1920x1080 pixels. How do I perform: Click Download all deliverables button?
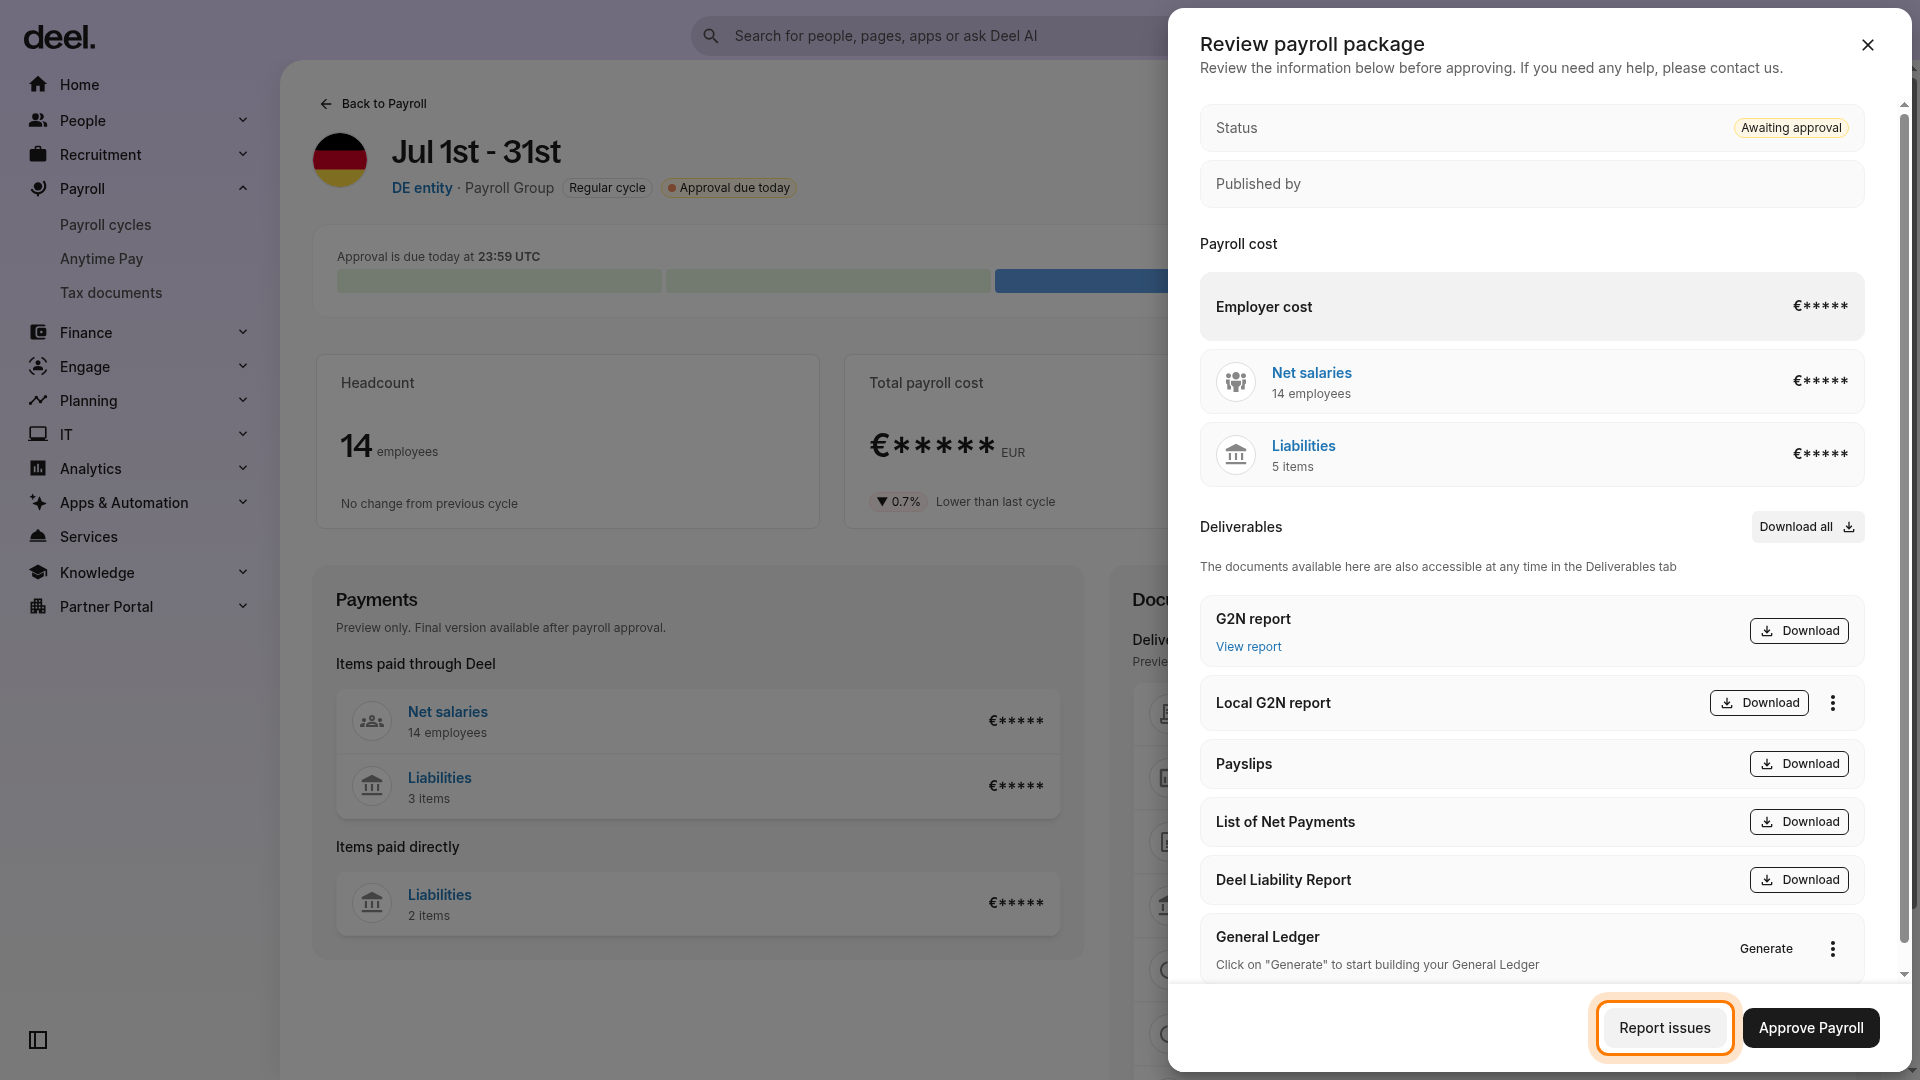pos(1808,527)
